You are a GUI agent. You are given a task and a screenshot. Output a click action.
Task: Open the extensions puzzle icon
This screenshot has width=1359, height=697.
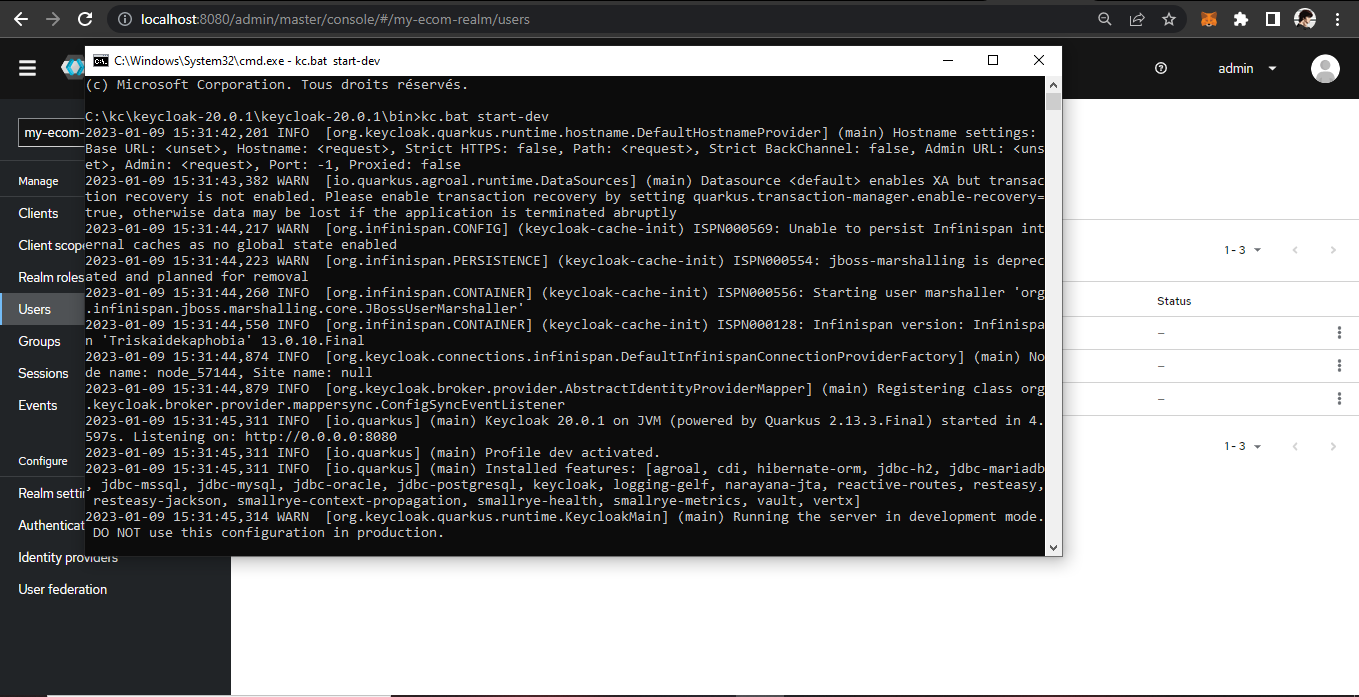point(1241,19)
